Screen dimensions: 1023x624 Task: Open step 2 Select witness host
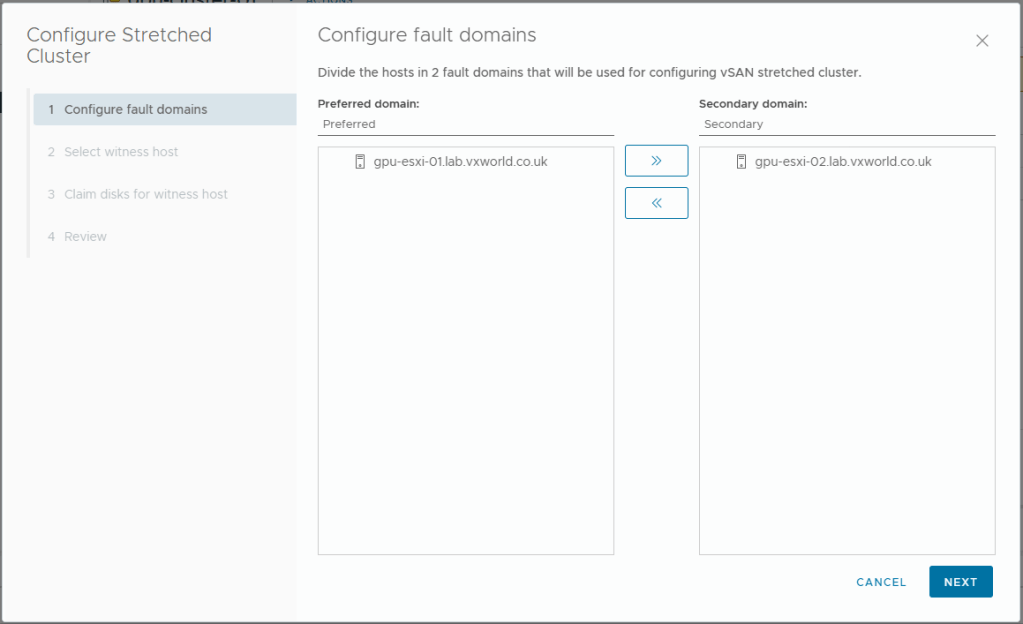(121, 152)
